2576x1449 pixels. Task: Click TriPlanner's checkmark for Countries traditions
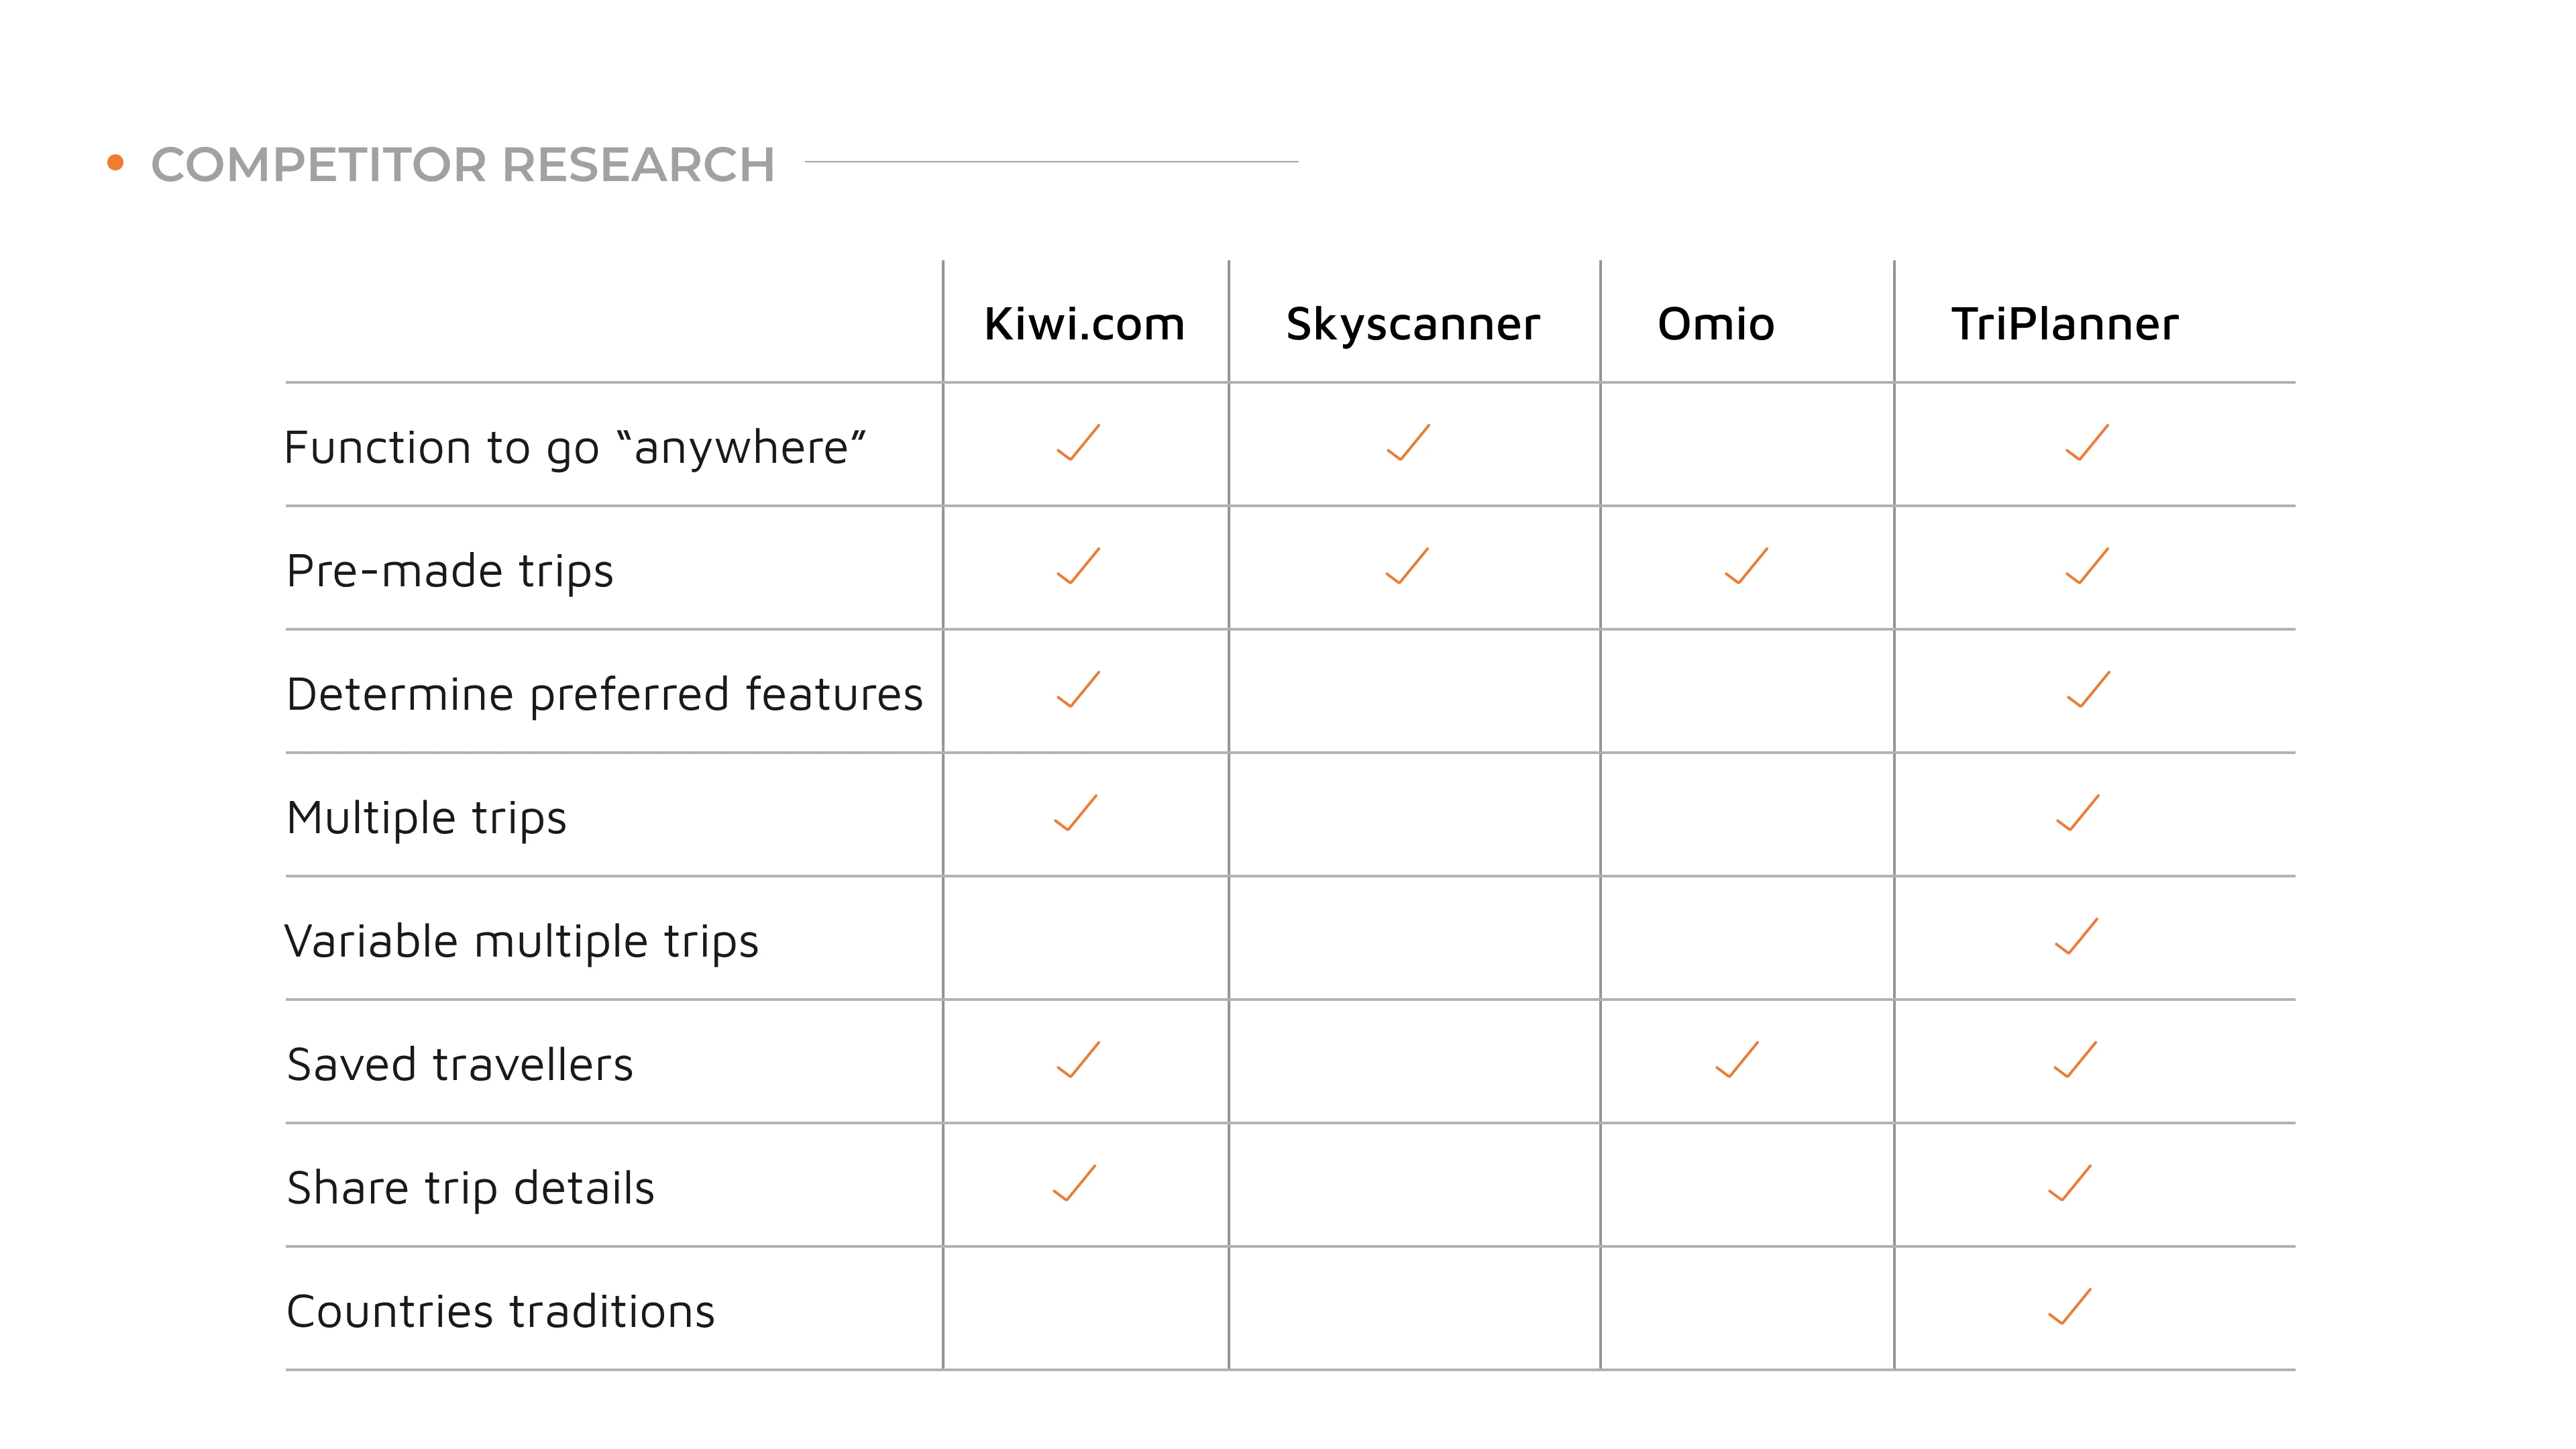(2069, 1307)
